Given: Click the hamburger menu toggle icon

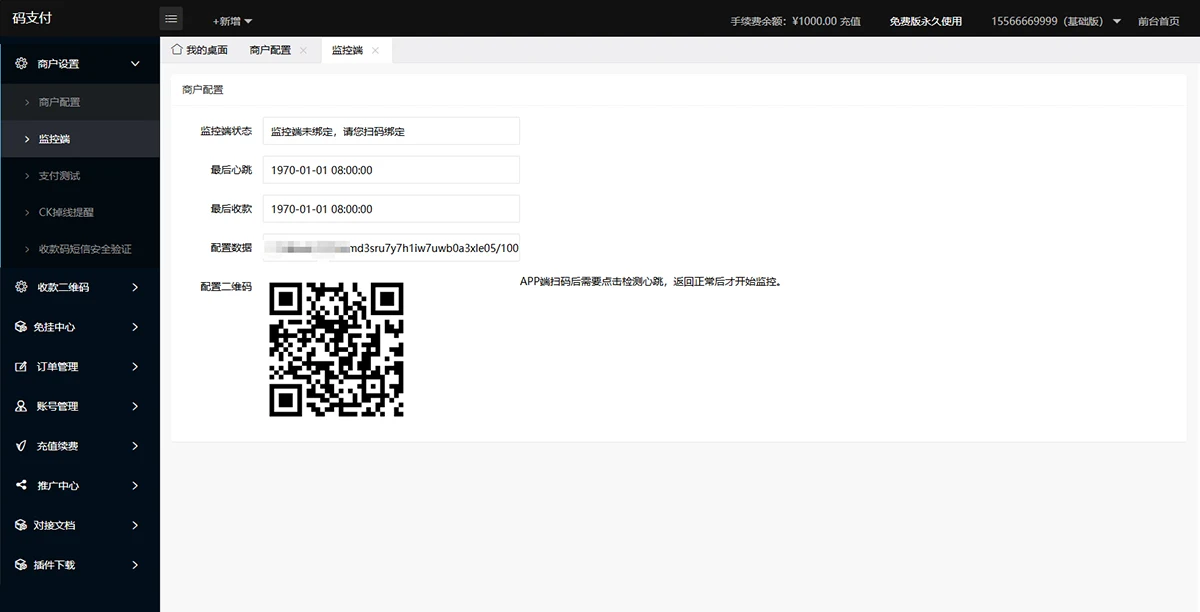Looking at the screenshot, I should 171,19.
